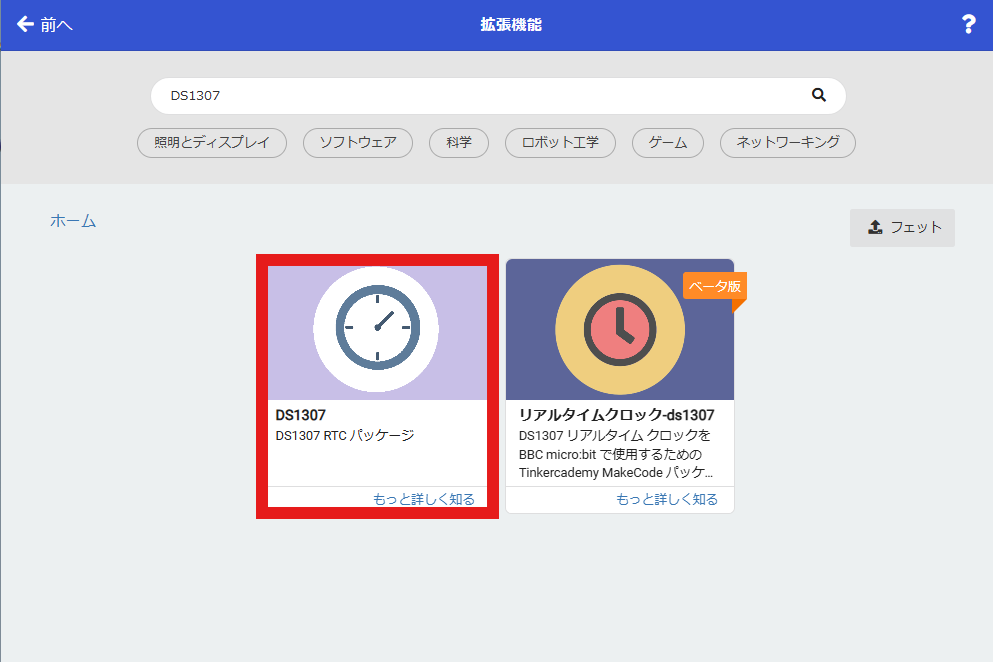Filter by ネットワーキング category

point(788,143)
